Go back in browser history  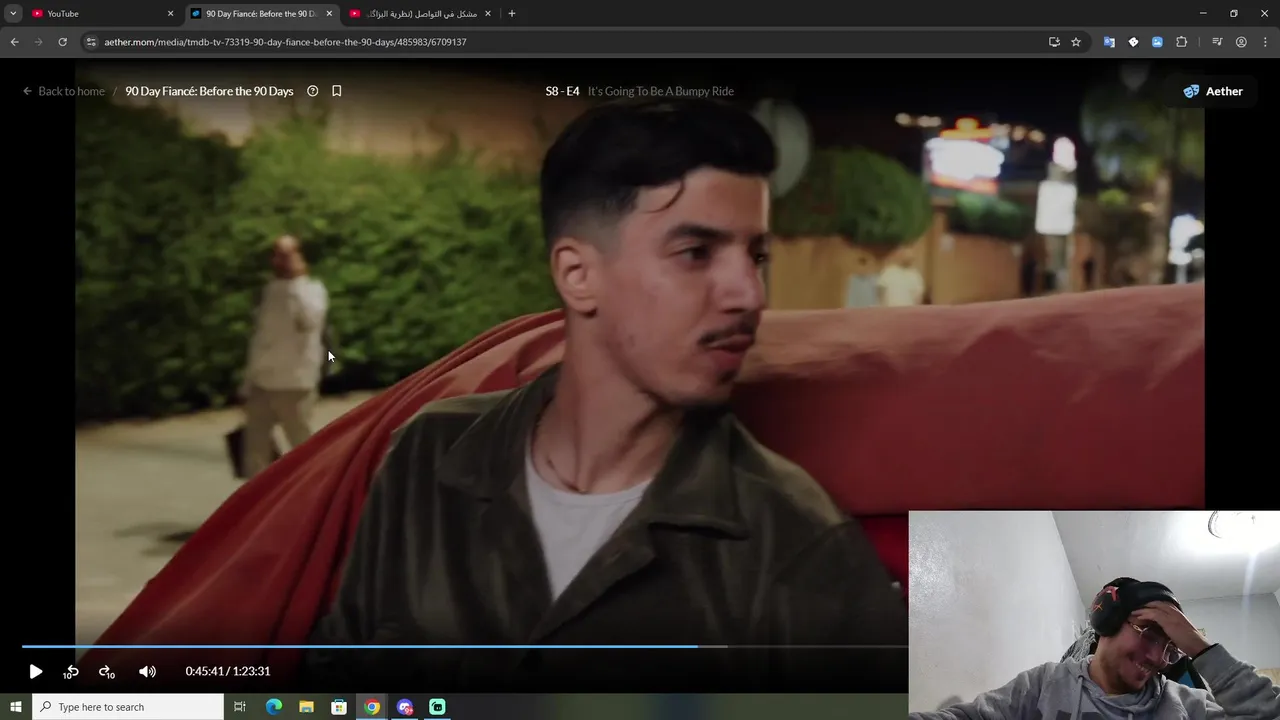pyautogui.click(x=14, y=42)
